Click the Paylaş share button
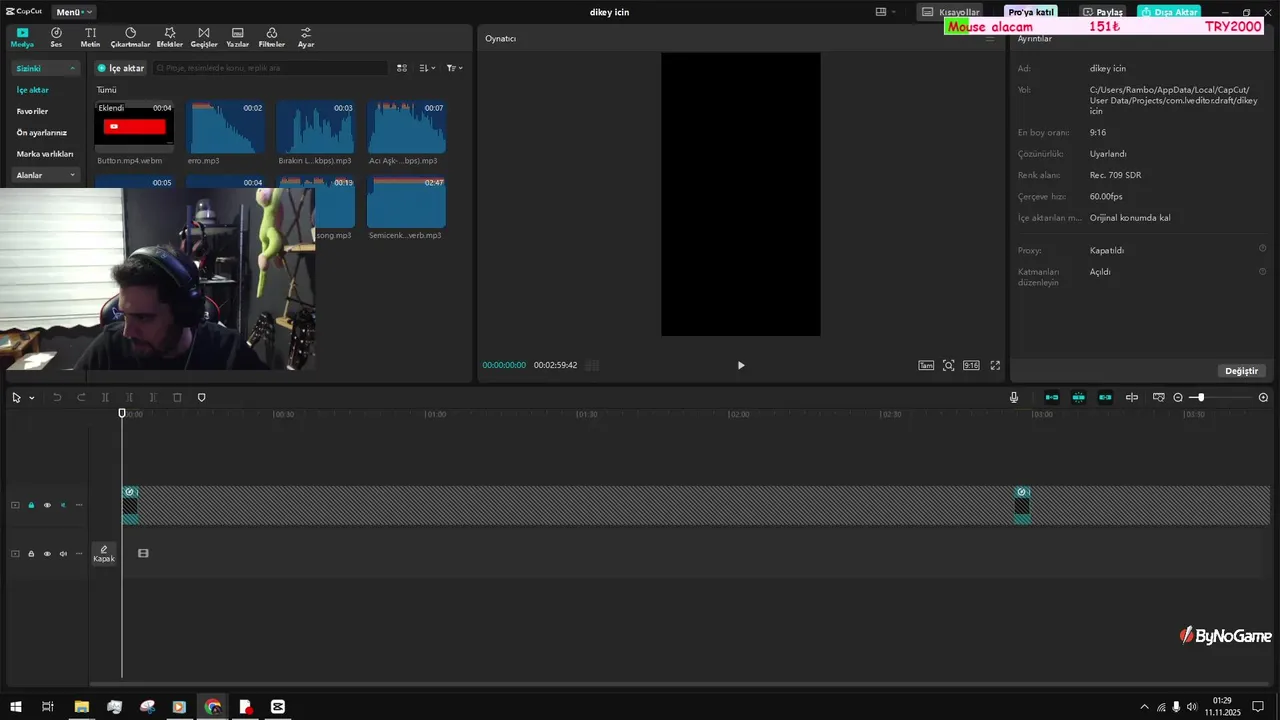Screen dimensions: 1280x720 (x=1103, y=12)
